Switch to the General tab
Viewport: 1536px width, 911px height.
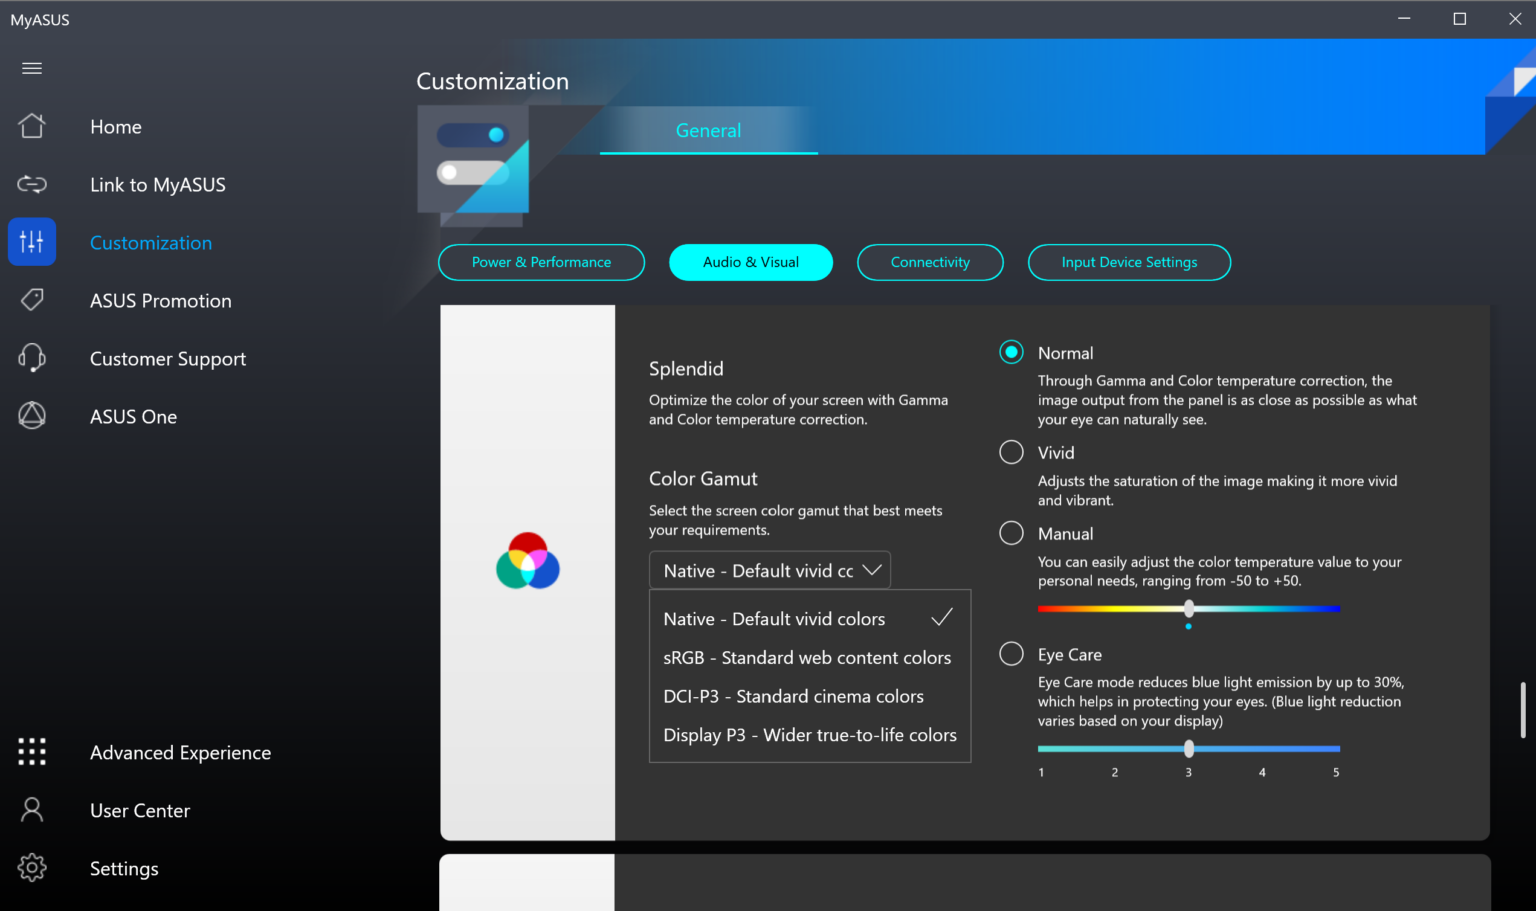click(708, 131)
